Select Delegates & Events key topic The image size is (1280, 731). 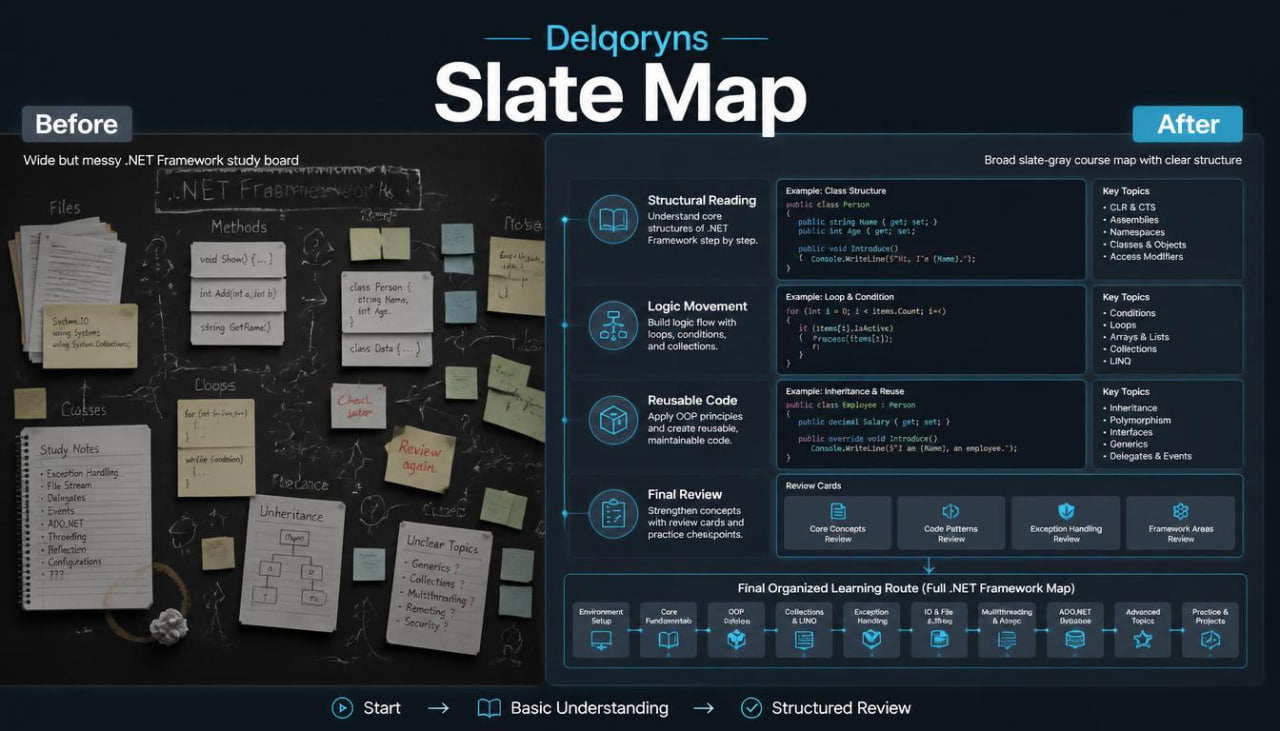(1150, 456)
